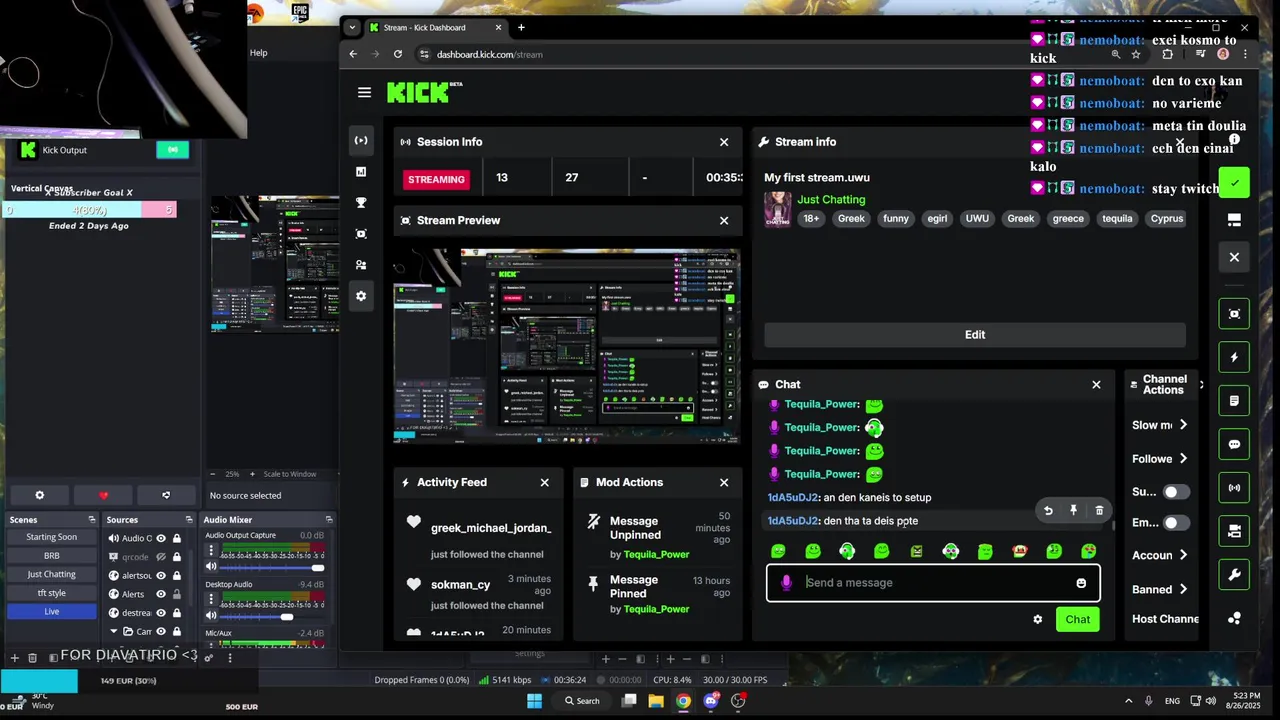Select the Starting Soon scene
This screenshot has width=1280, height=720.
coord(52,537)
